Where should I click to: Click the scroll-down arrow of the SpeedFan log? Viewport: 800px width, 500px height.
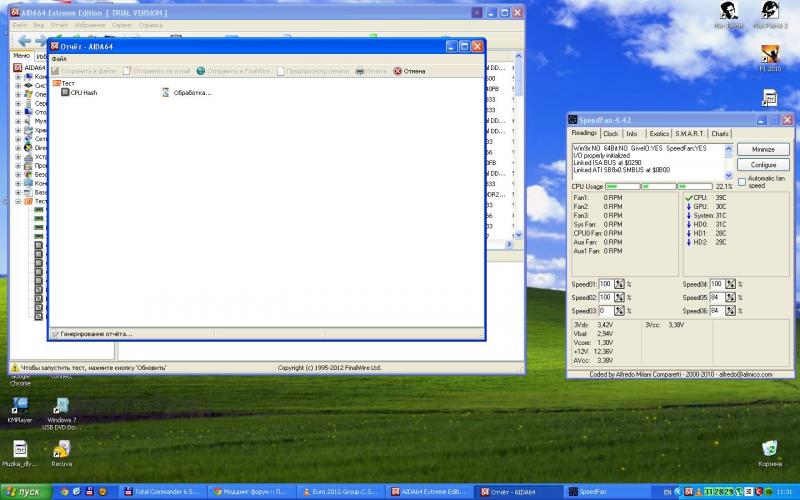729,175
